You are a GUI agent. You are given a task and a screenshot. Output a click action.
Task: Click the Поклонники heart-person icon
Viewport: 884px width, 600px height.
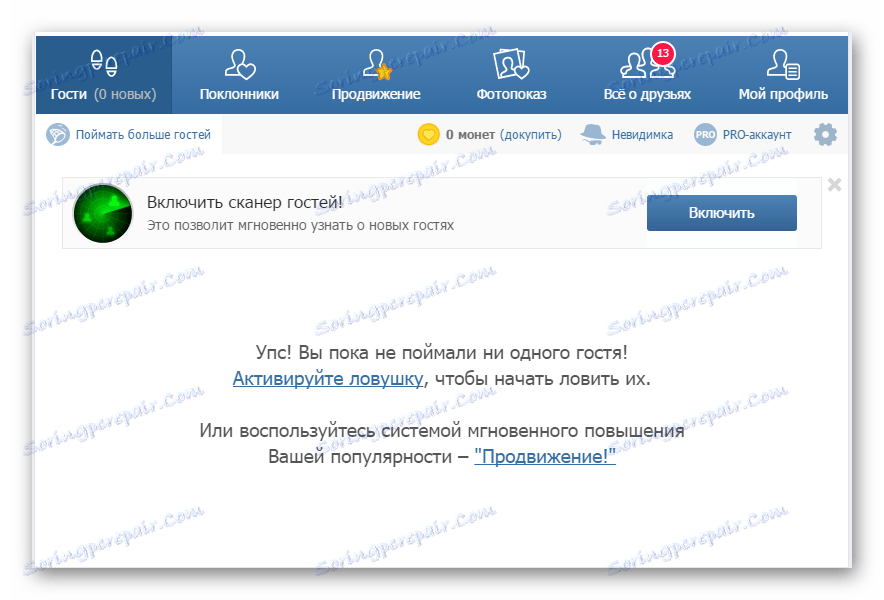240,62
